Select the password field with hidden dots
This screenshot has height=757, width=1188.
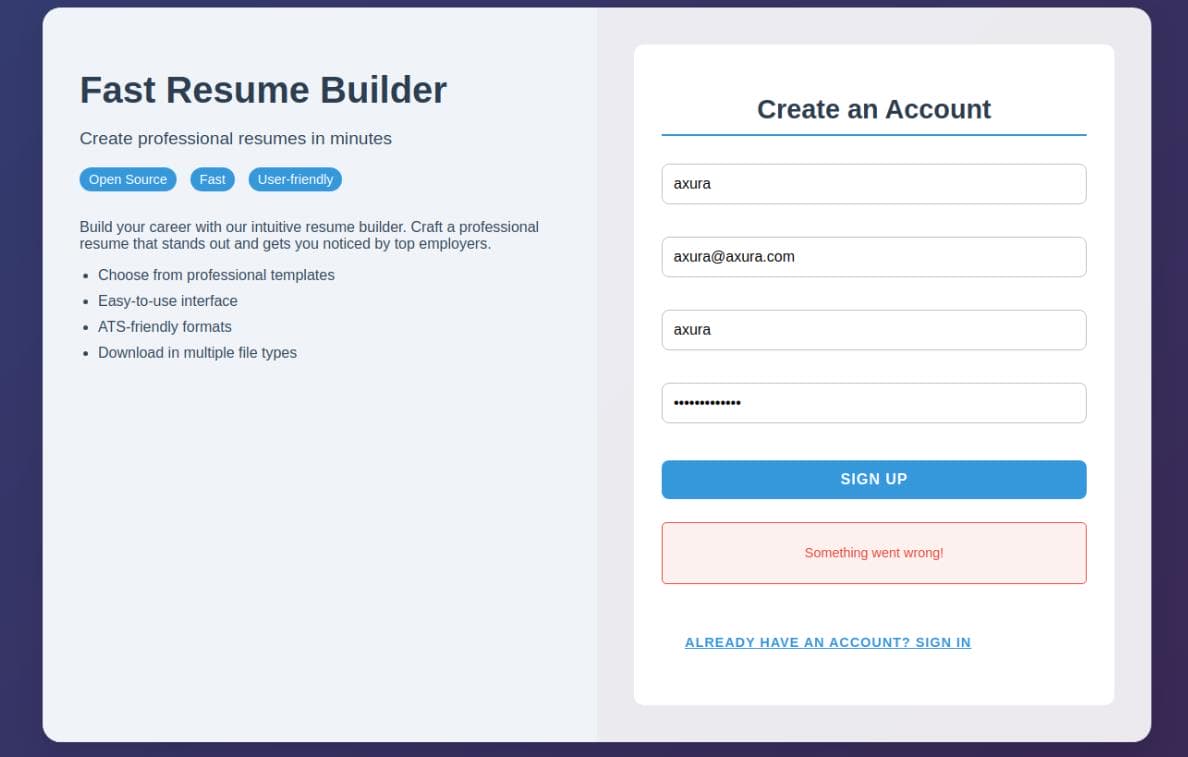click(874, 402)
